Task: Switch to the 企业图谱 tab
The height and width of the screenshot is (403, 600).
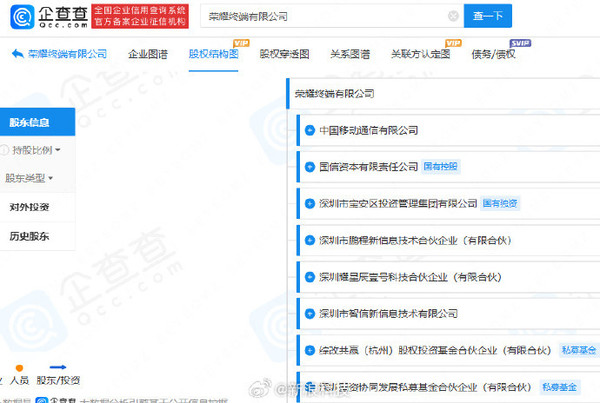Action: (x=148, y=54)
